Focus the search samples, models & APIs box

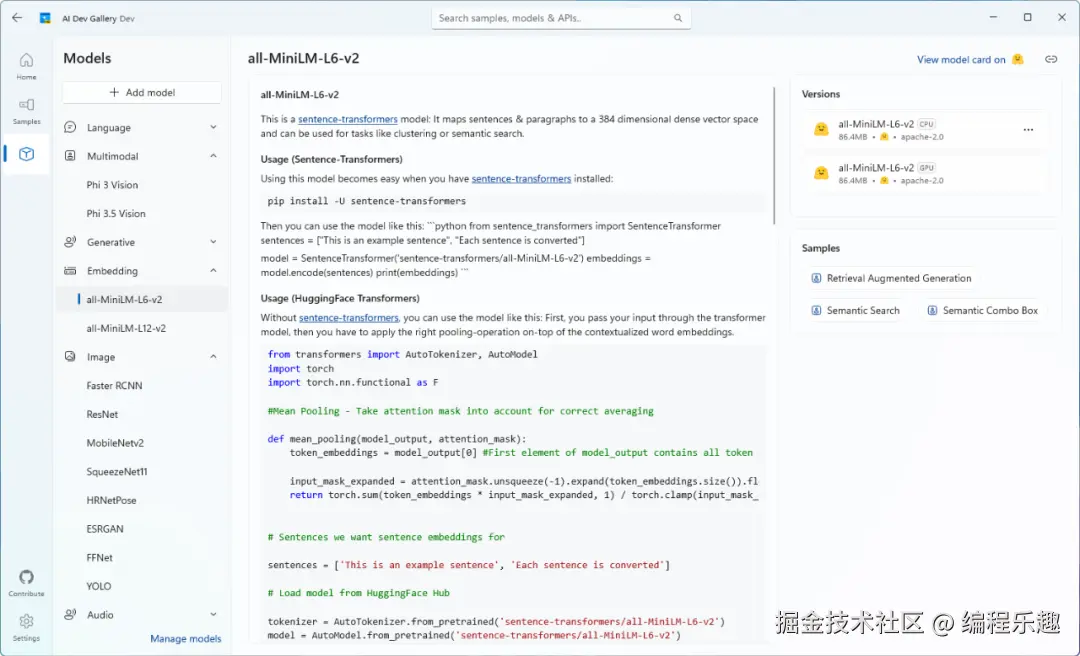[561, 19]
